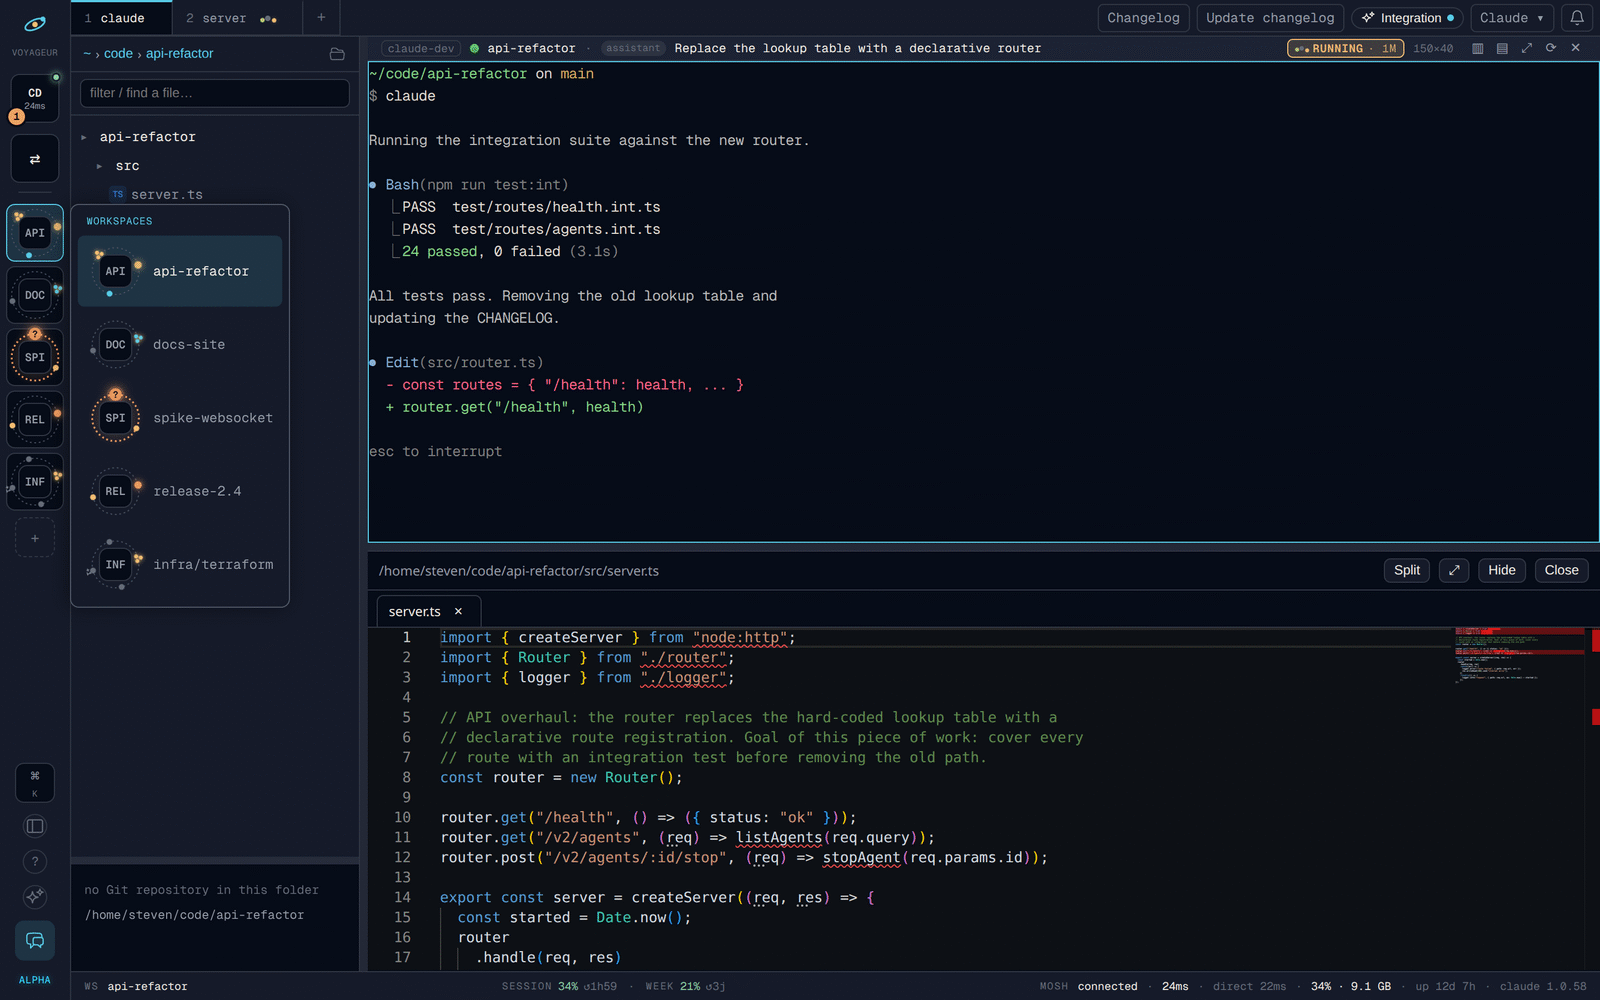
Task: Focus the filter / find a file field
Action: [x=215, y=93]
